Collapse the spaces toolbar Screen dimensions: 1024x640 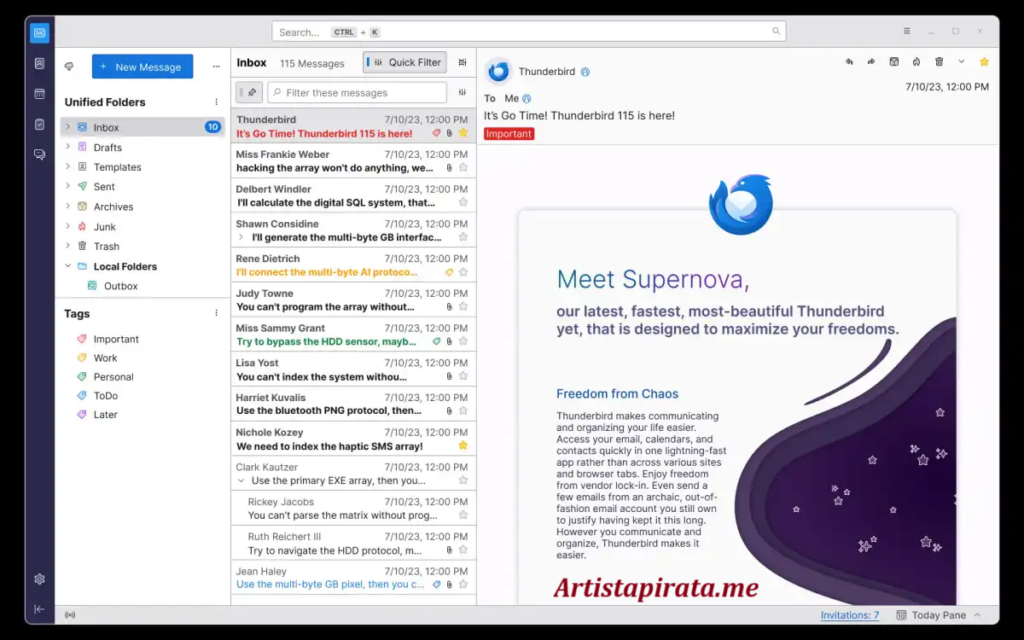coord(40,609)
